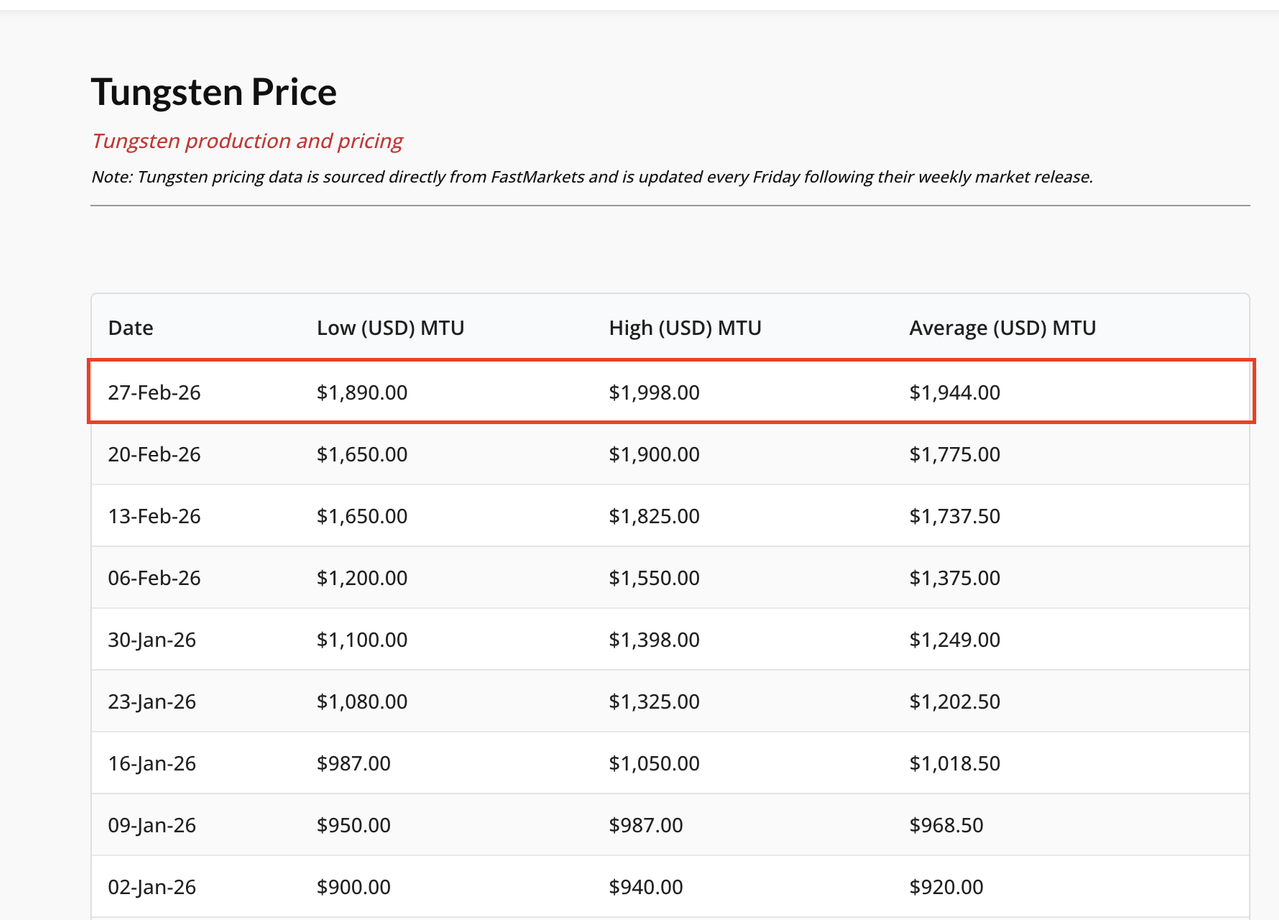Viewport: 1279px width, 920px height.
Task: Click the Date column header
Action: [x=131, y=328]
